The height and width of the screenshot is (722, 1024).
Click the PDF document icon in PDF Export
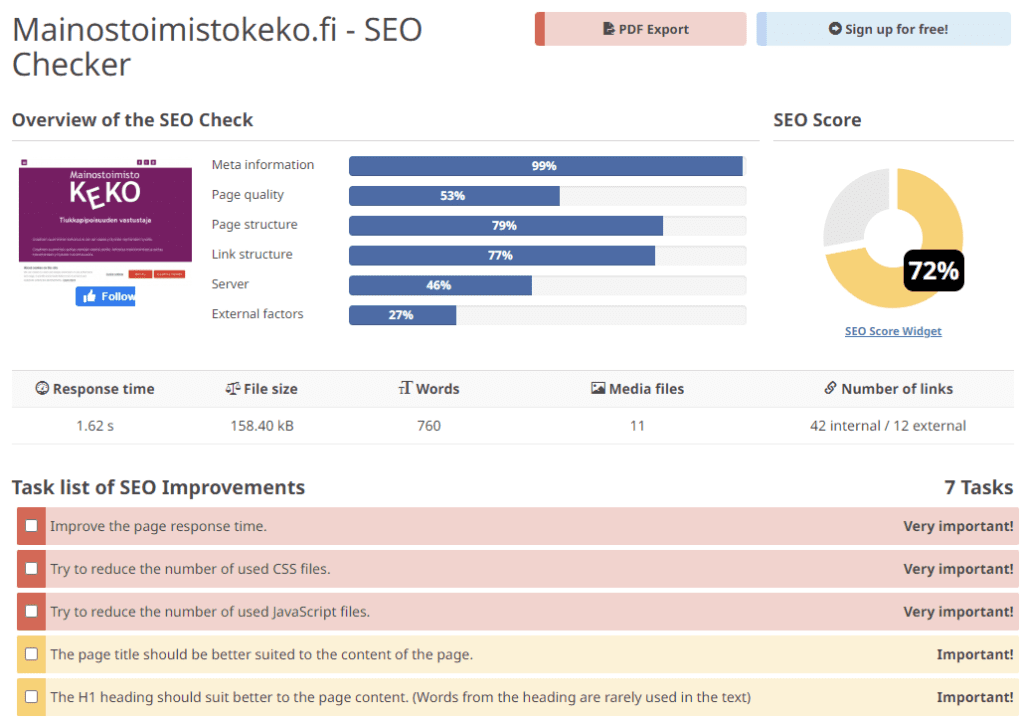click(608, 29)
